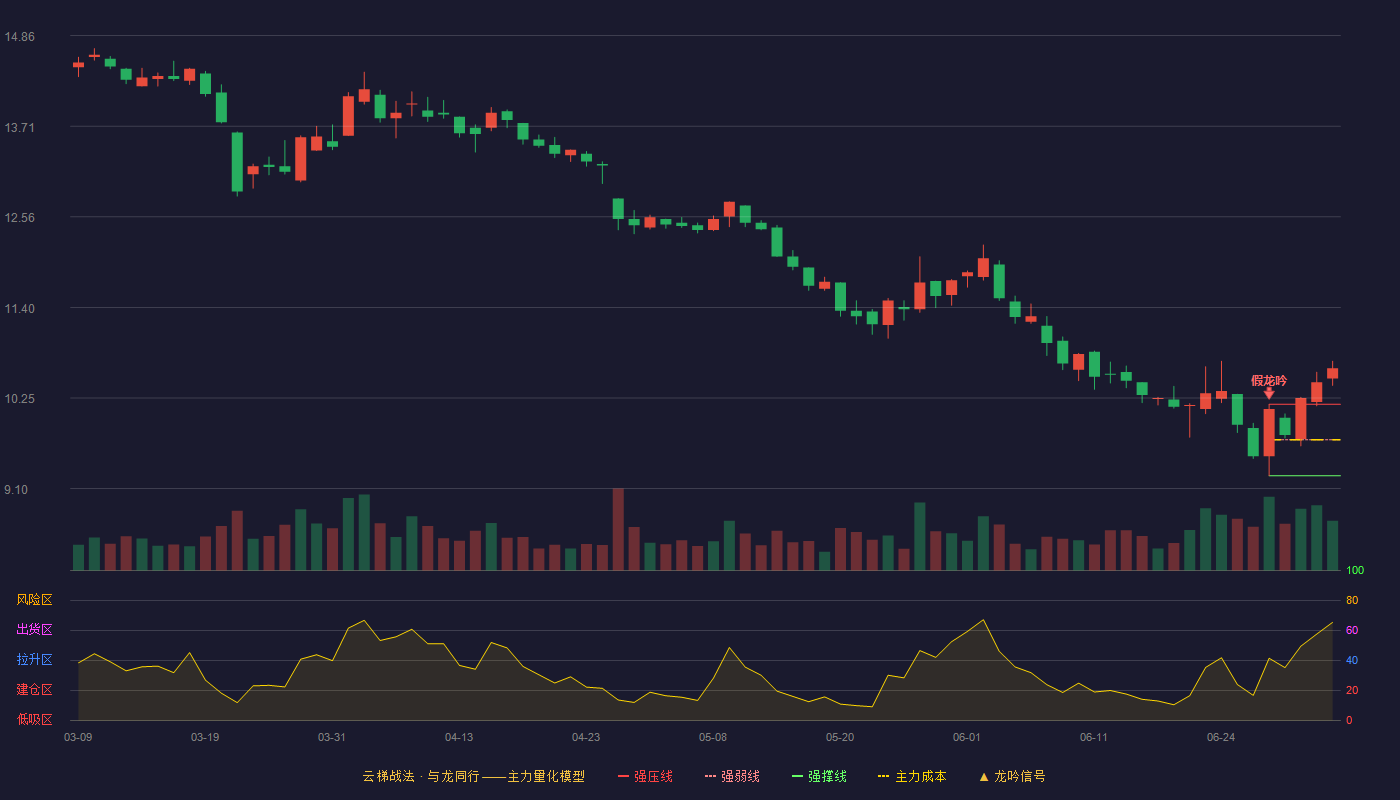Toggle the 强撑线 legend entry

(819, 776)
